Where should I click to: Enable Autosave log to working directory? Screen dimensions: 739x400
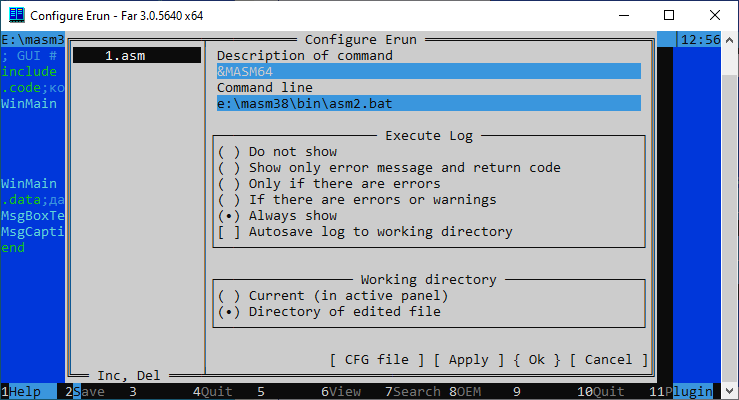coord(229,232)
